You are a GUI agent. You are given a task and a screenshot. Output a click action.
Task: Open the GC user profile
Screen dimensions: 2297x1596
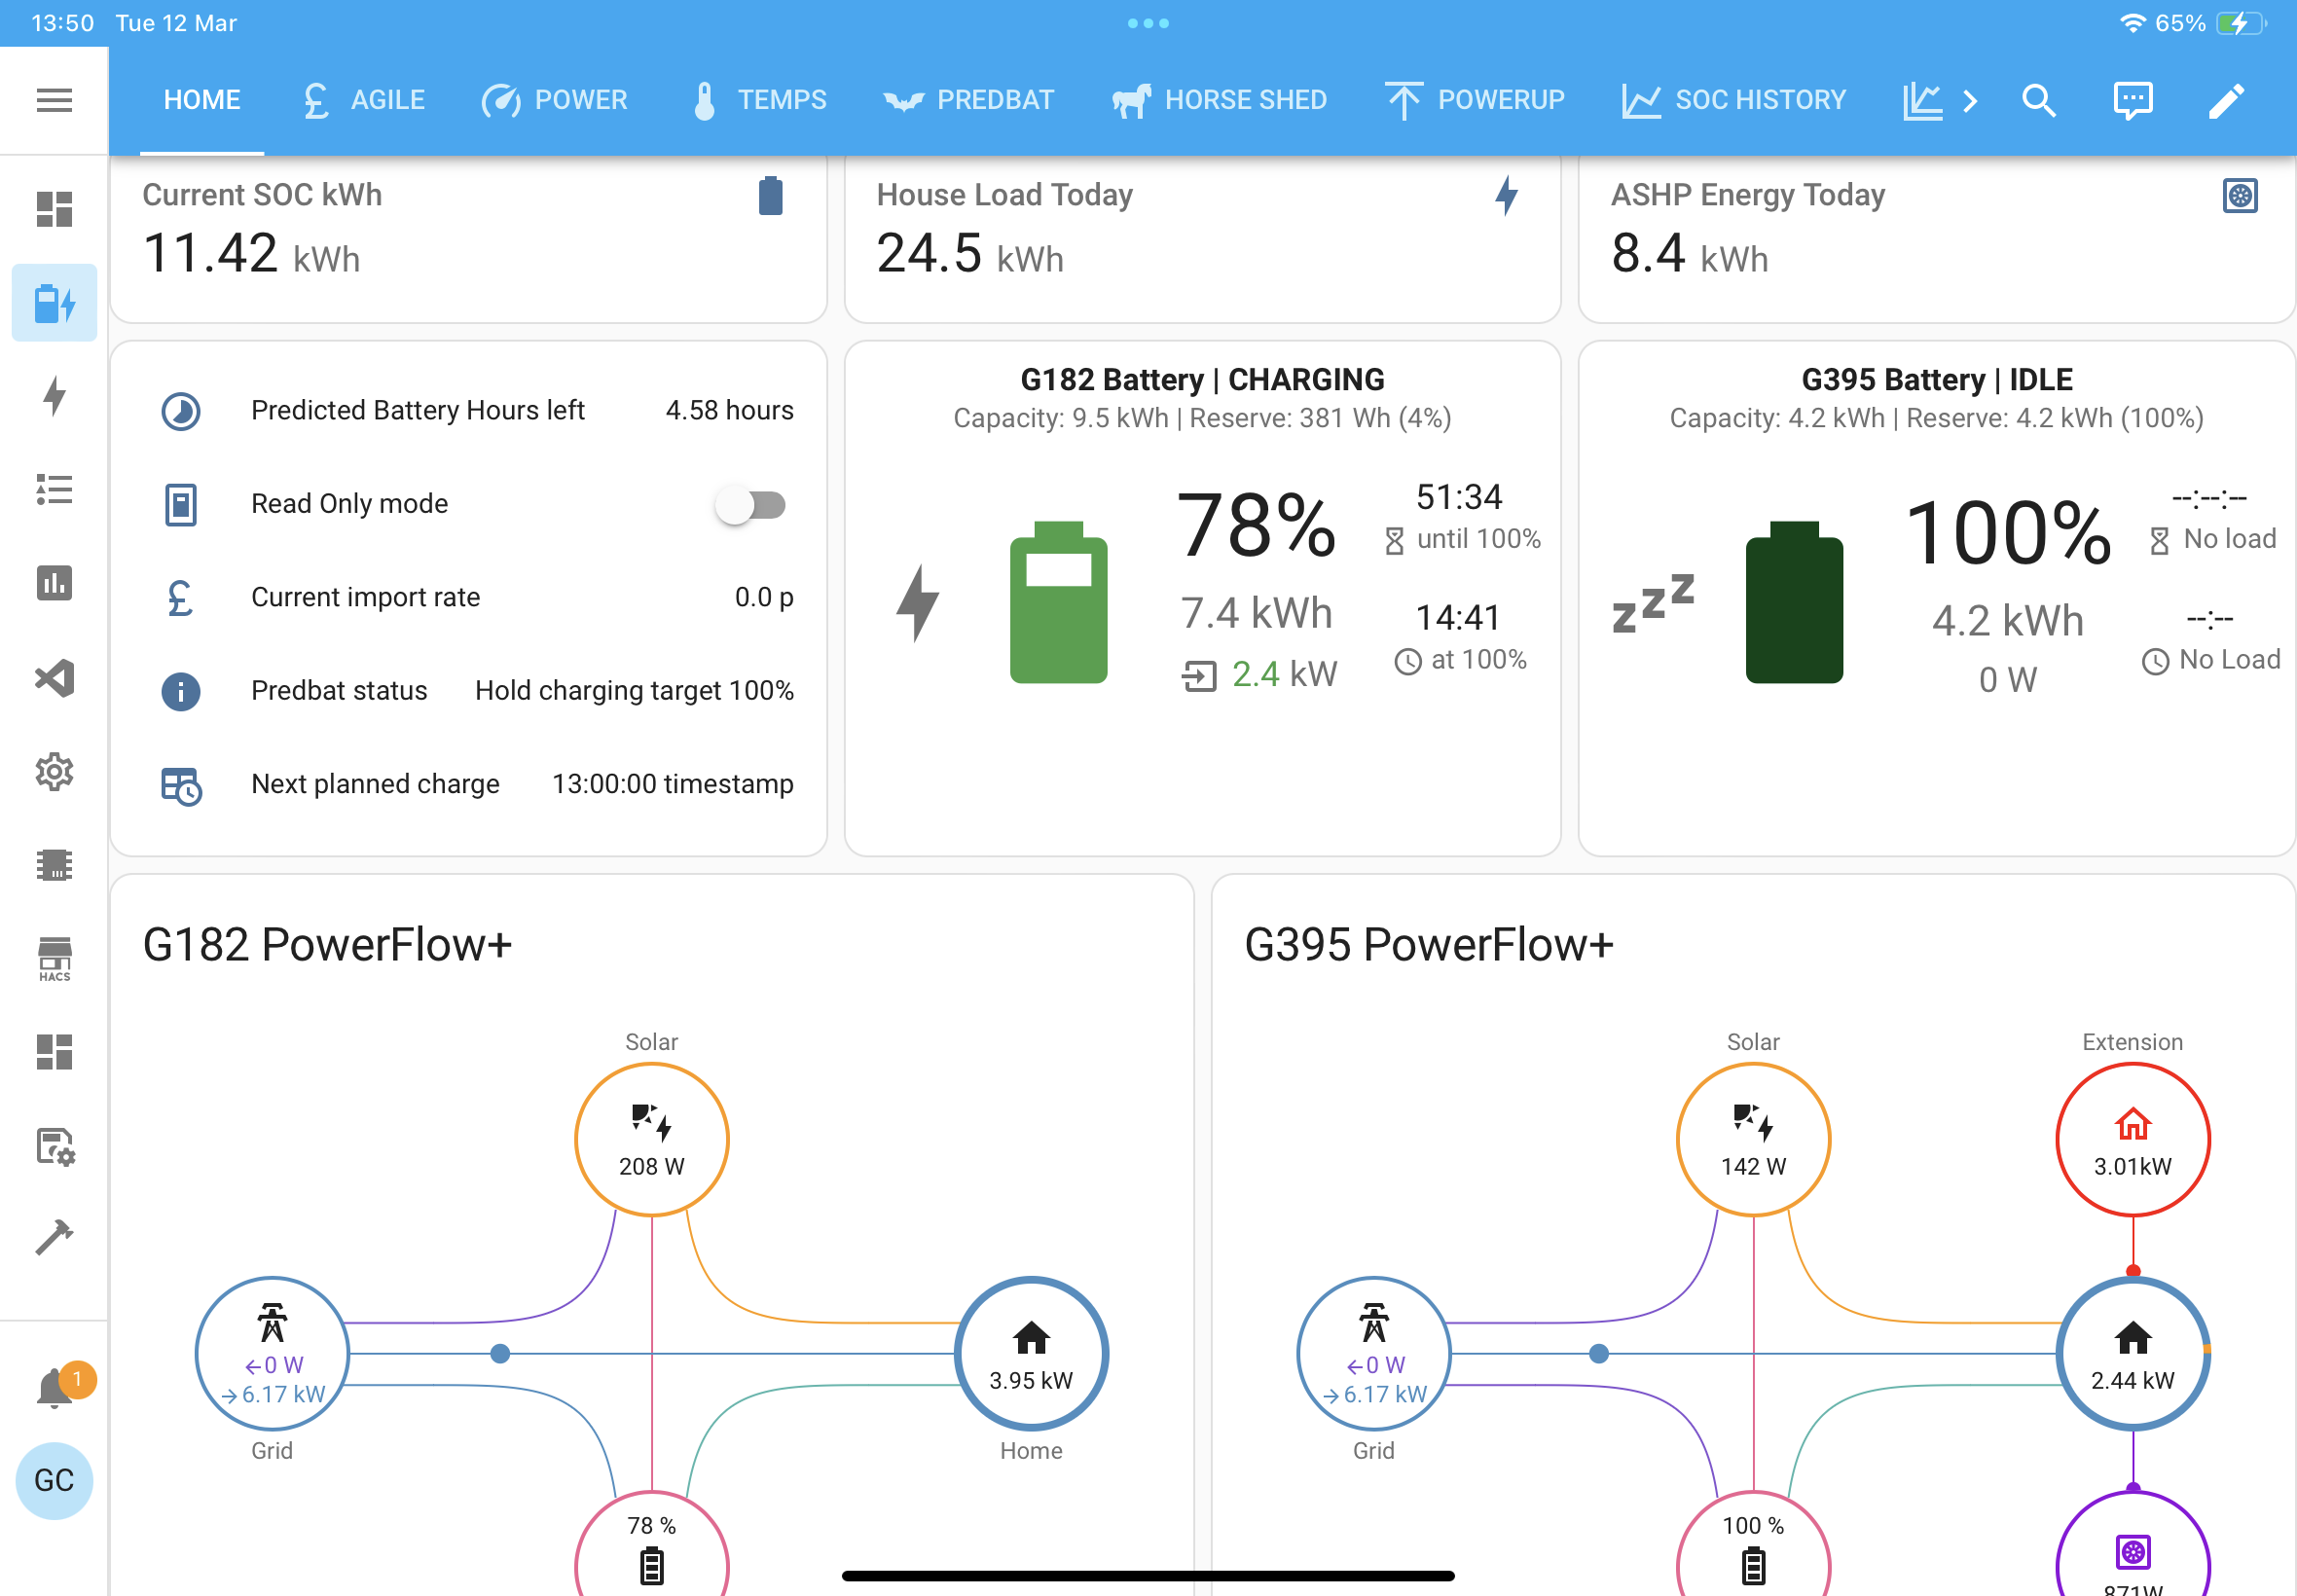point(54,1480)
